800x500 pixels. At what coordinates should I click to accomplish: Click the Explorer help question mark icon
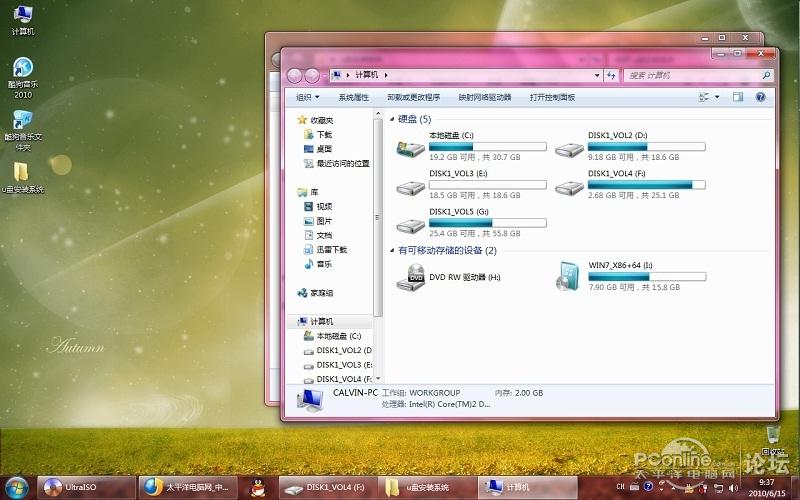coord(759,97)
